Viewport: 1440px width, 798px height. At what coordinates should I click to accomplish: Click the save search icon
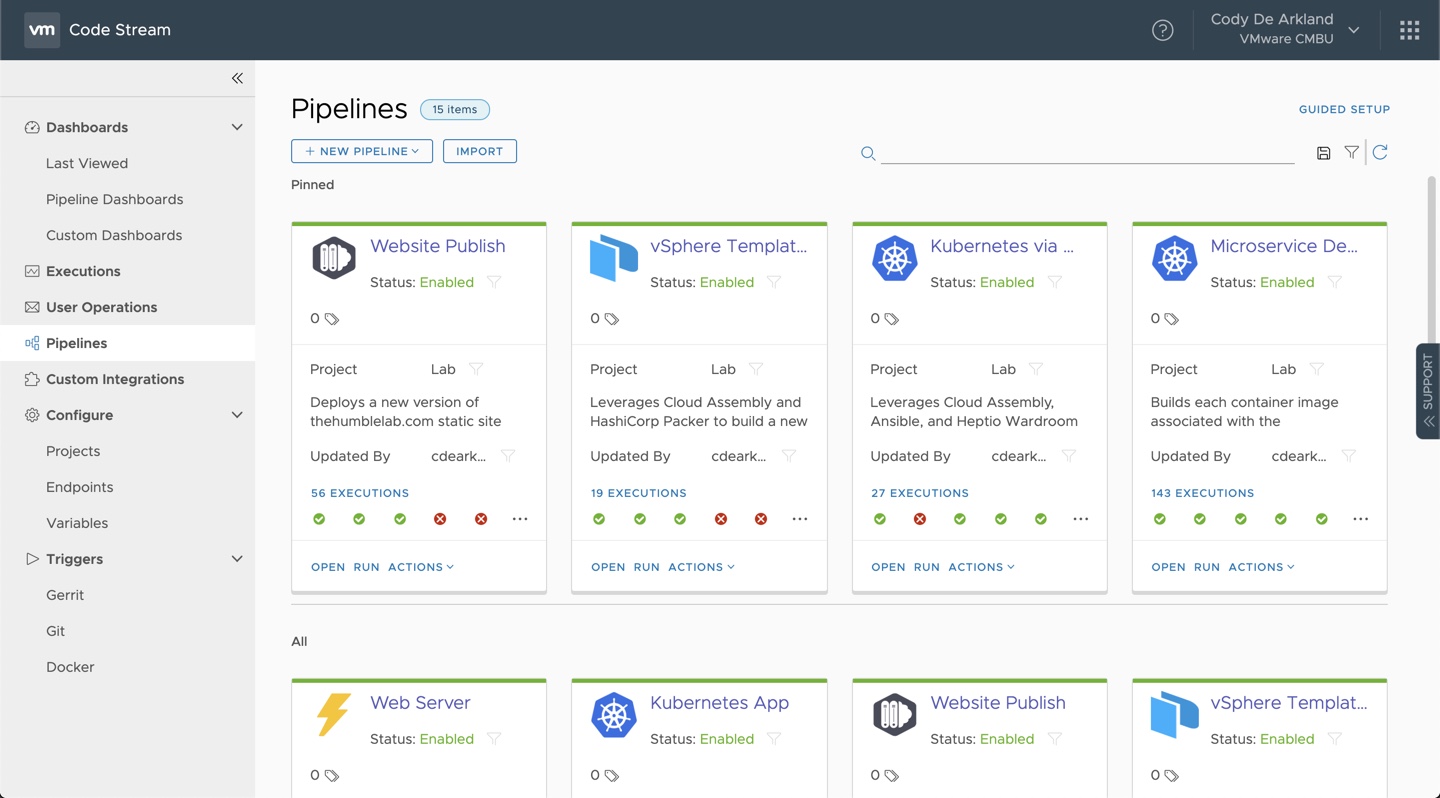coord(1323,153)
